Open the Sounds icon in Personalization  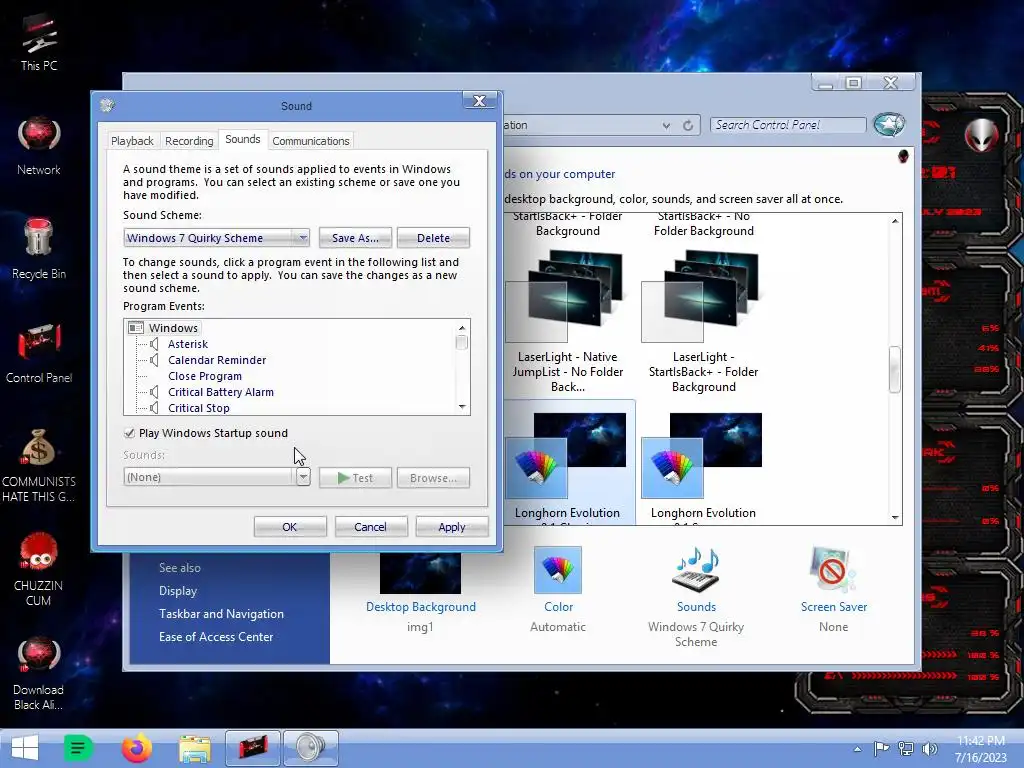tap(696, 570)
